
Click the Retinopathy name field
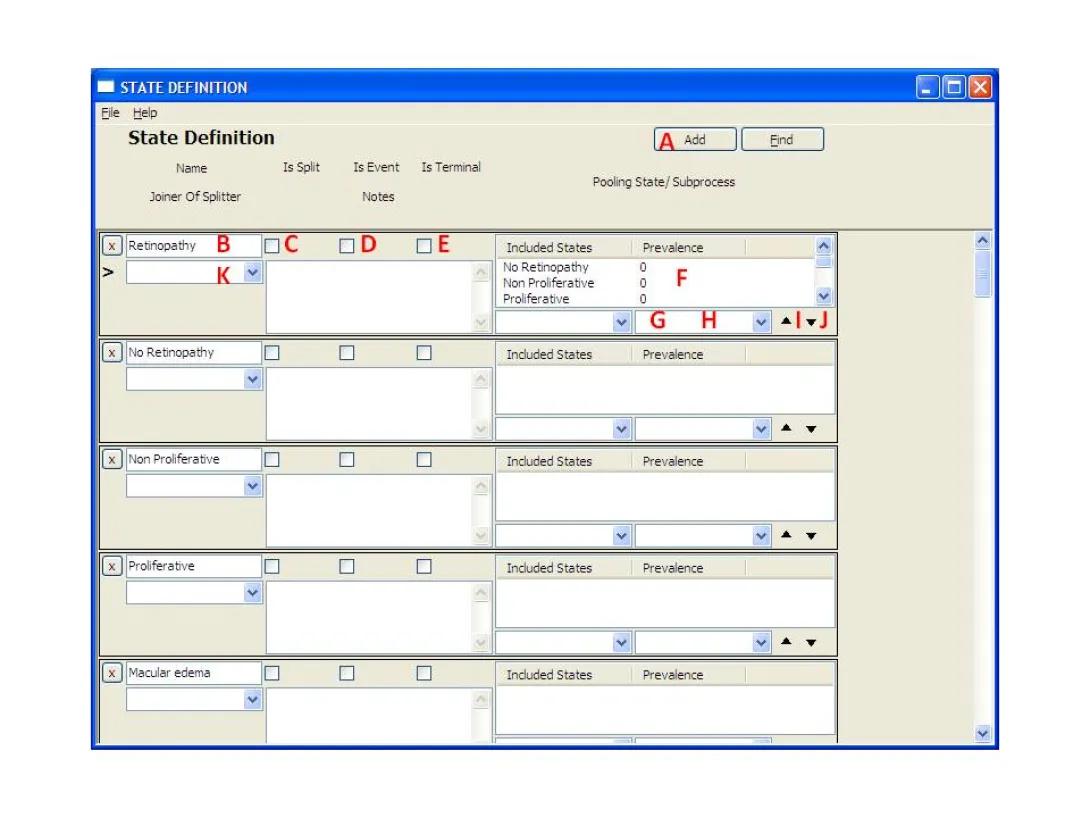pos(193,246)
